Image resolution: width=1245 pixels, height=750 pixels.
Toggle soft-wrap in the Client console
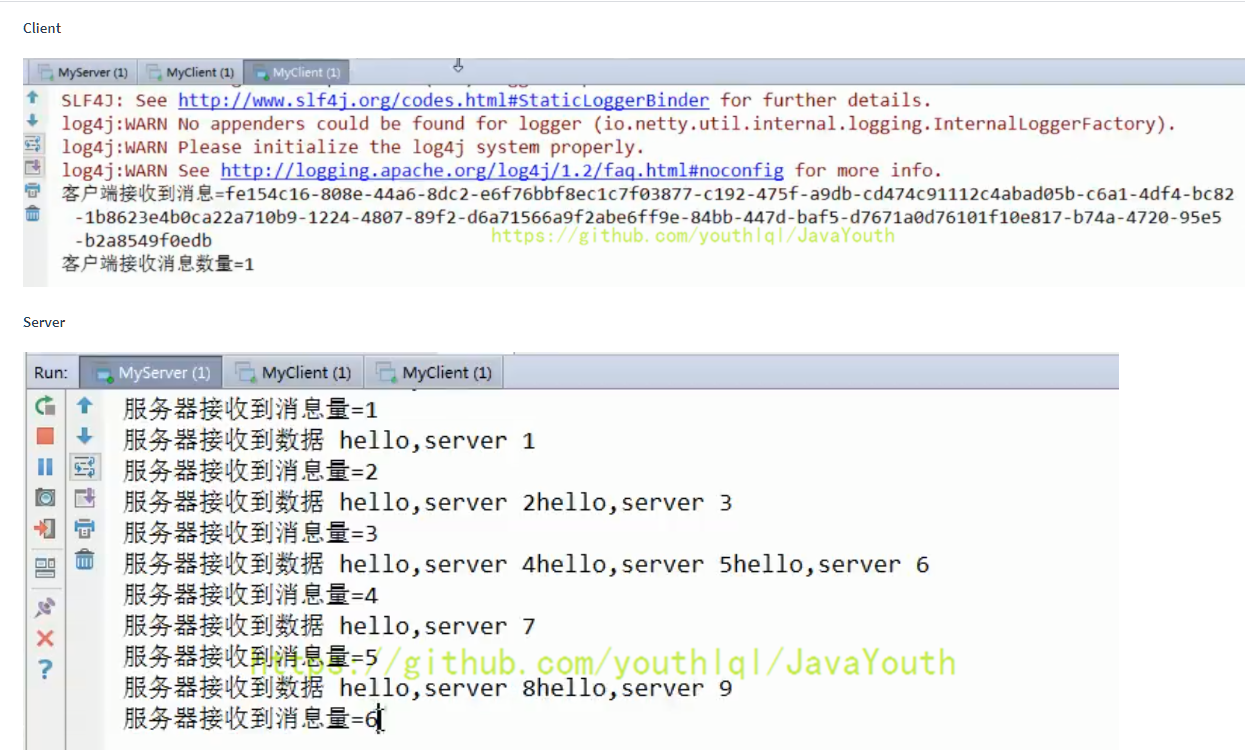coord(32,144)
